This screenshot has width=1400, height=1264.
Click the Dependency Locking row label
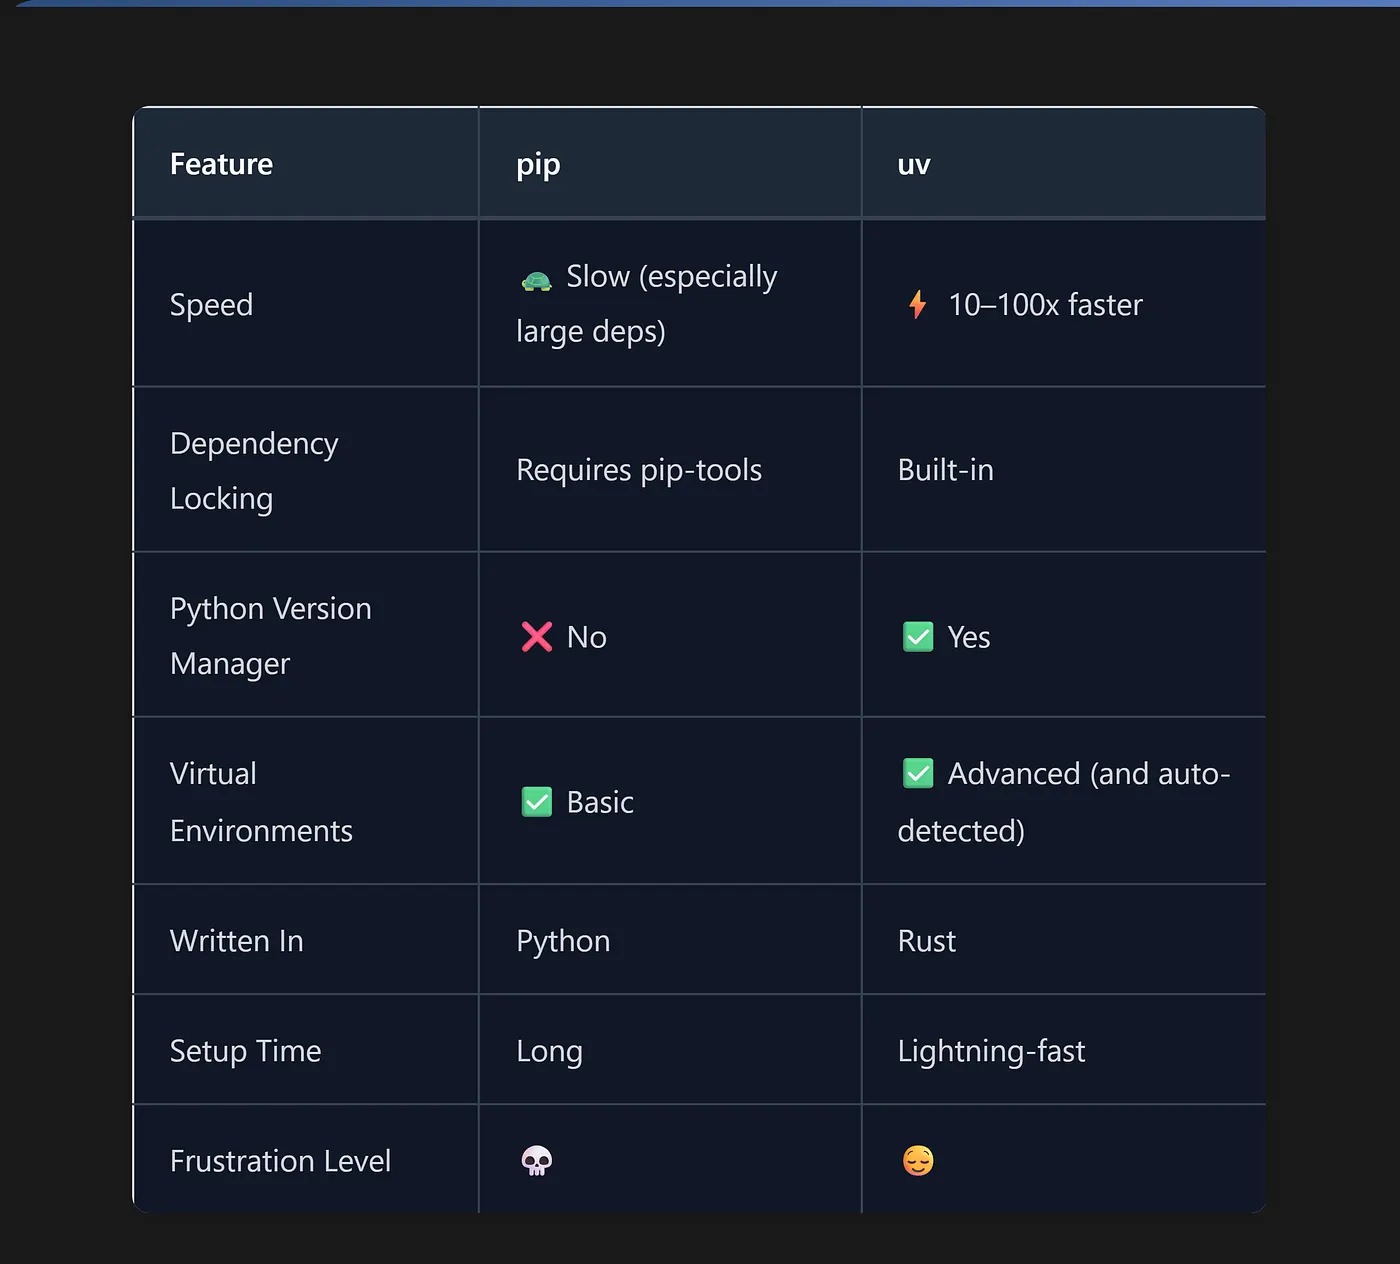[x=254, y=470]
